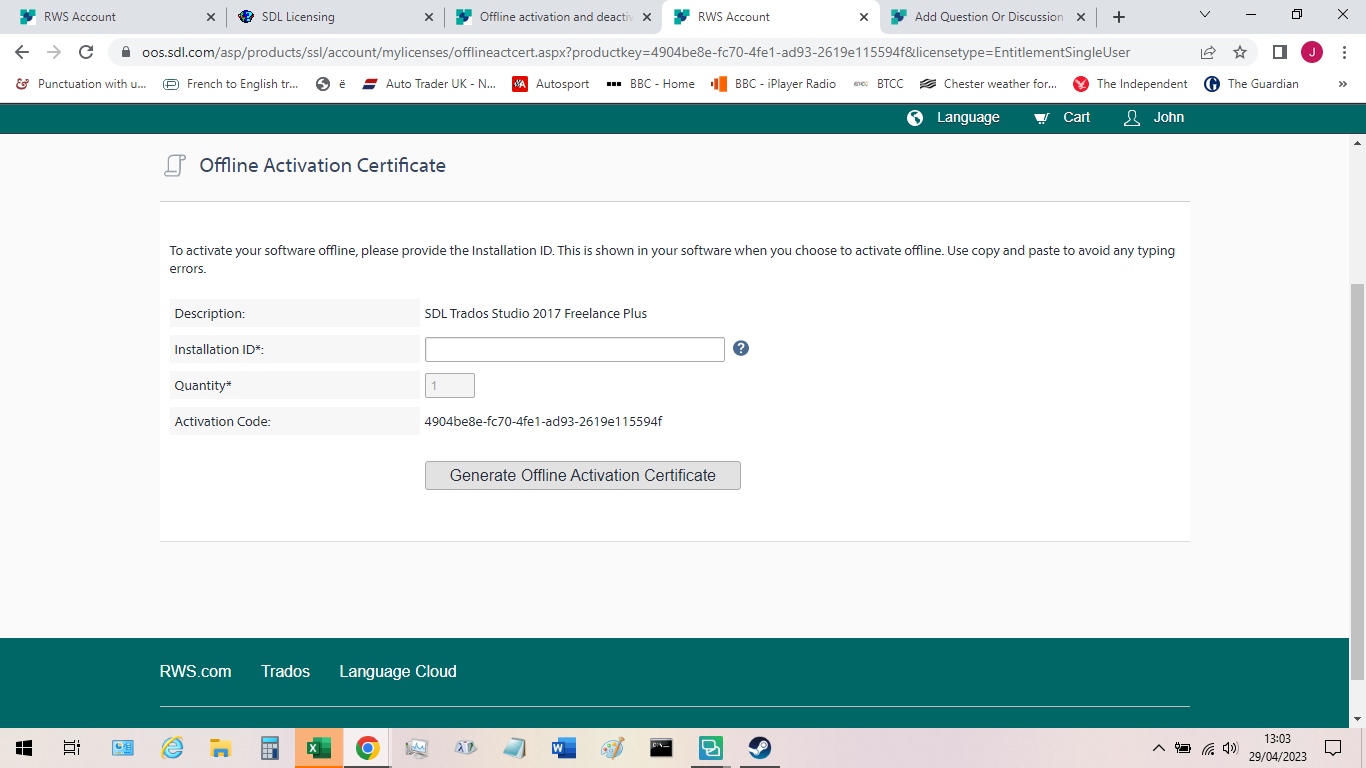Open the Cart icon
1366x768 pixels.
point(1040,117)
